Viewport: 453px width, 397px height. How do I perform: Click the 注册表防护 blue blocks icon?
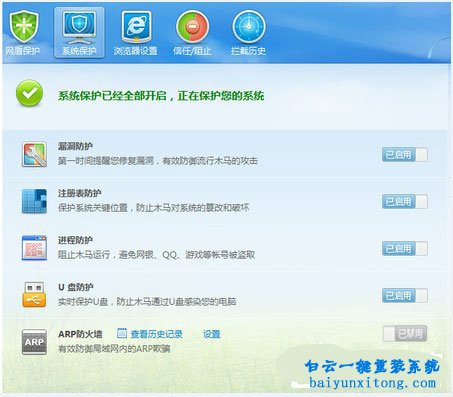pos(34,201)
